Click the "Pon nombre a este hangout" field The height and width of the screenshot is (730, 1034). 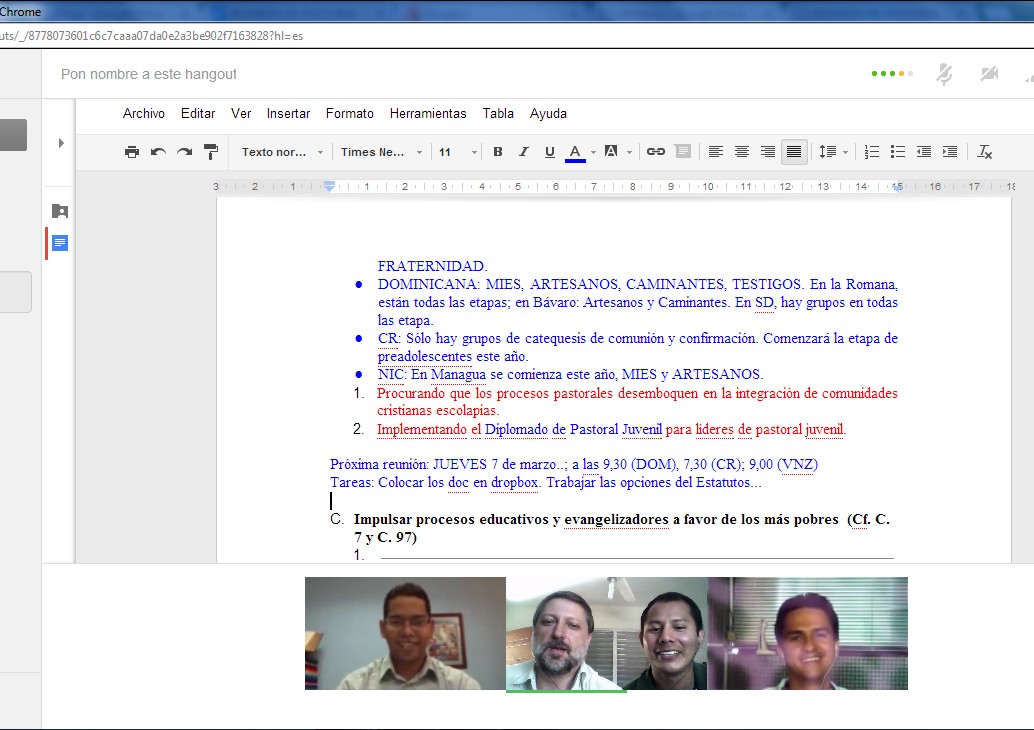click(149, 74)
